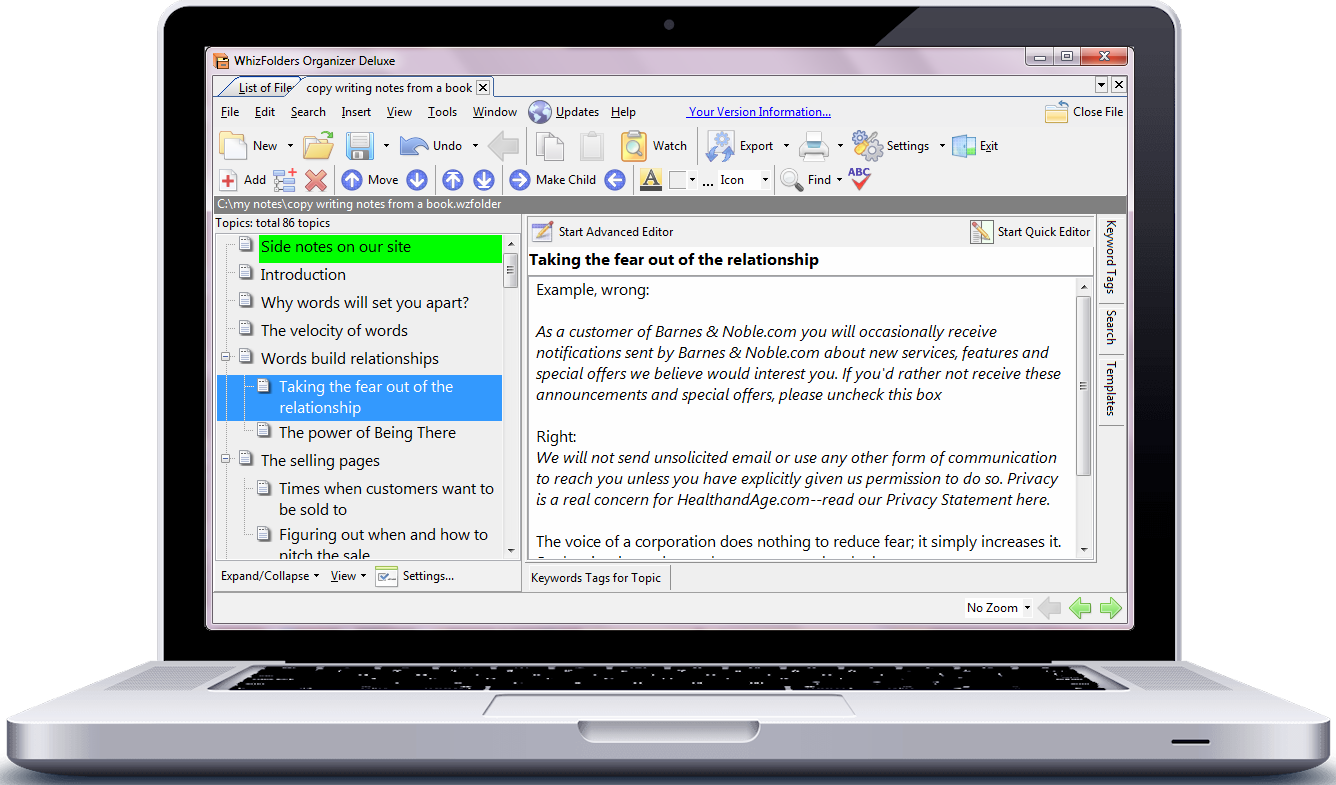Click the Exit icon

coord(964,146)
